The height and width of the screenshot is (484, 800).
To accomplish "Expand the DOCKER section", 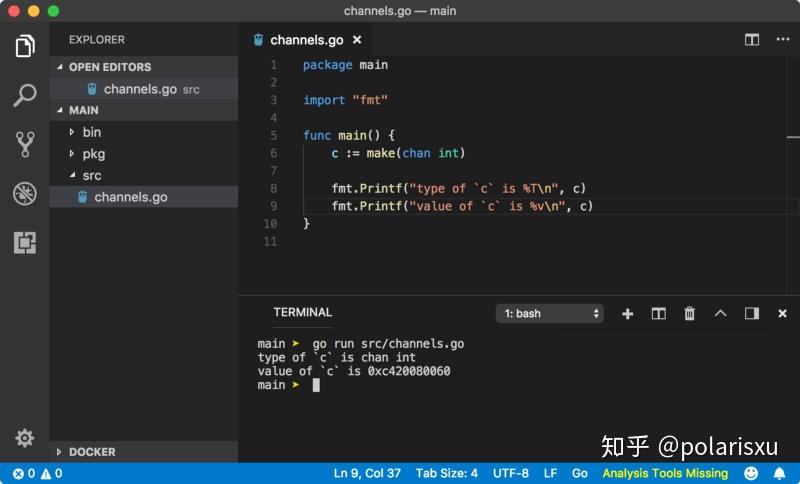I will (144, 452).
